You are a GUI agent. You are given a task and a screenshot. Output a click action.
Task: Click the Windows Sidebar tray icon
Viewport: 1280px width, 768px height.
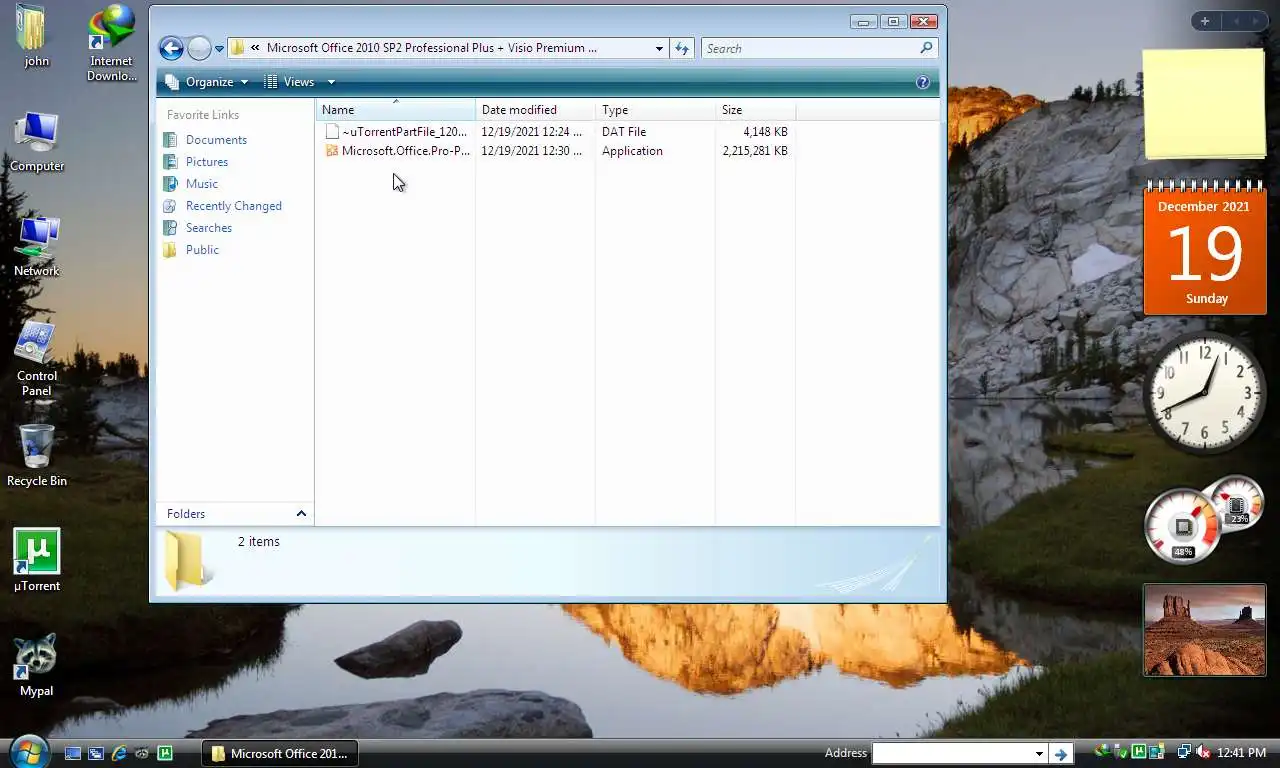point(1156,752)
